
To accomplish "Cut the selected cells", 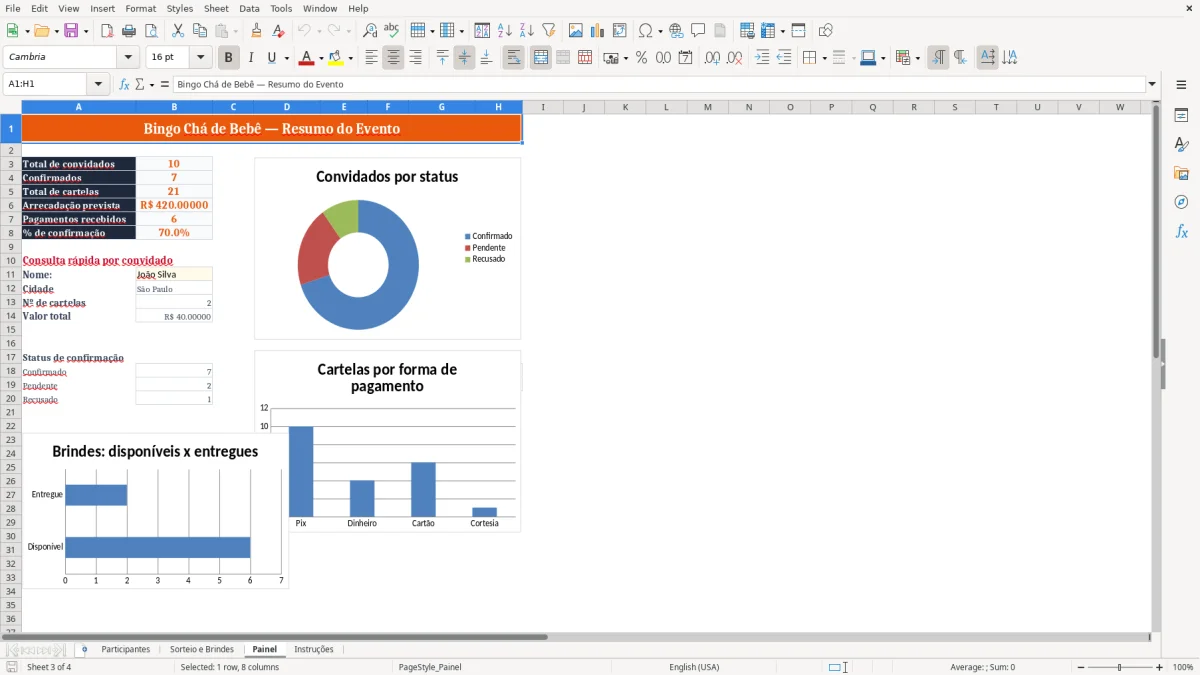I will 178,31.
